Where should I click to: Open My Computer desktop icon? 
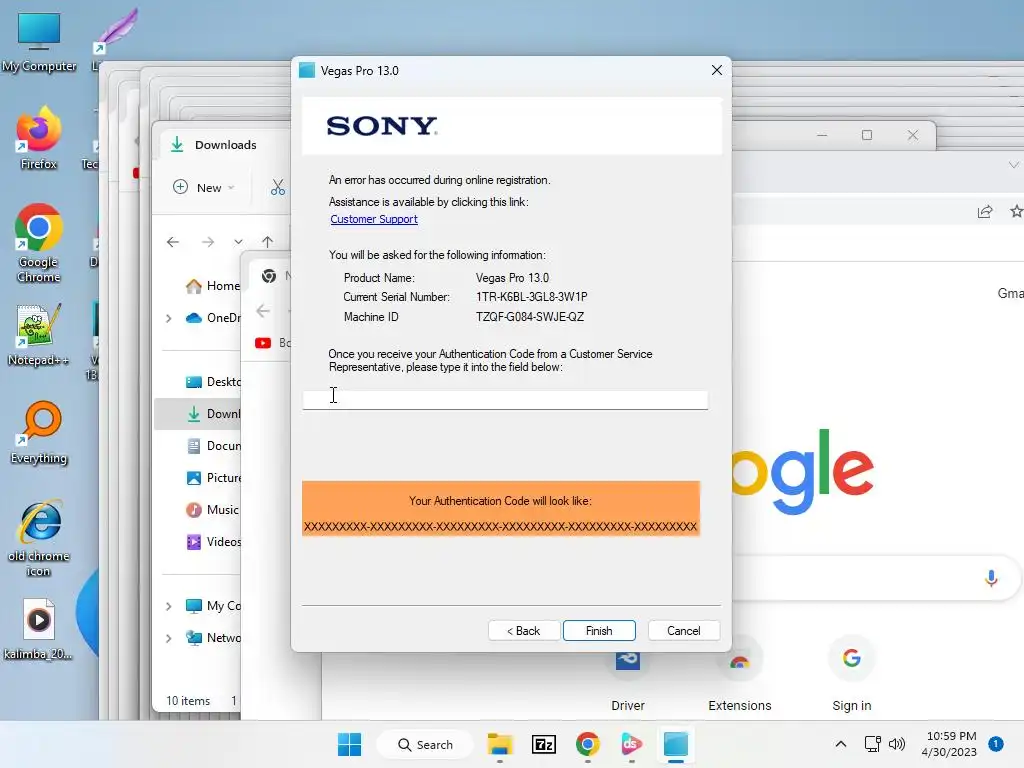pyautogui.click(x=39, y=40)
